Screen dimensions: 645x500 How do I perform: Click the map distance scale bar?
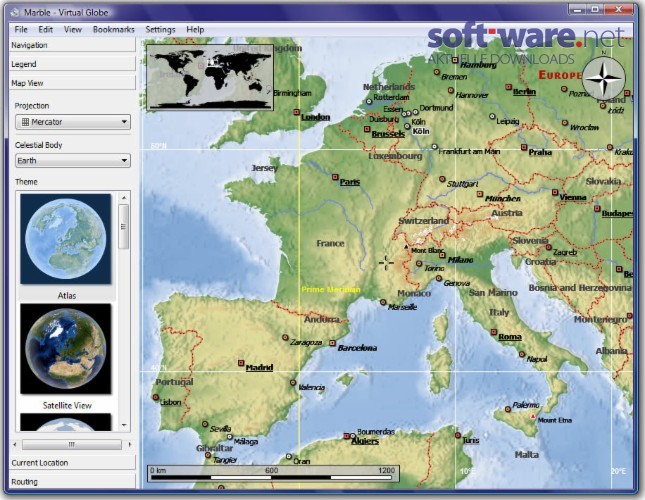tap(273, 473)
